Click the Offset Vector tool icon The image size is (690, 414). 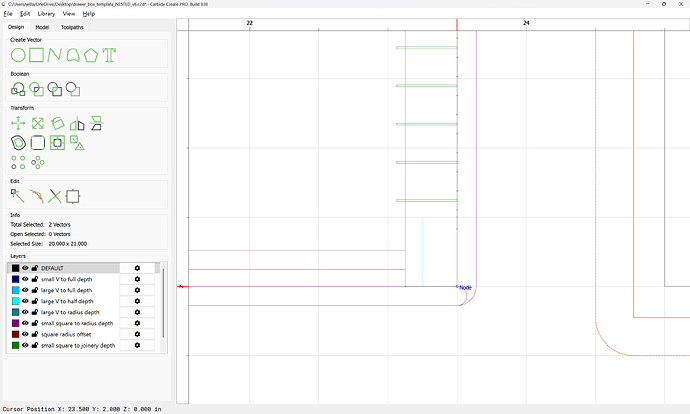(x=18, y=143)
